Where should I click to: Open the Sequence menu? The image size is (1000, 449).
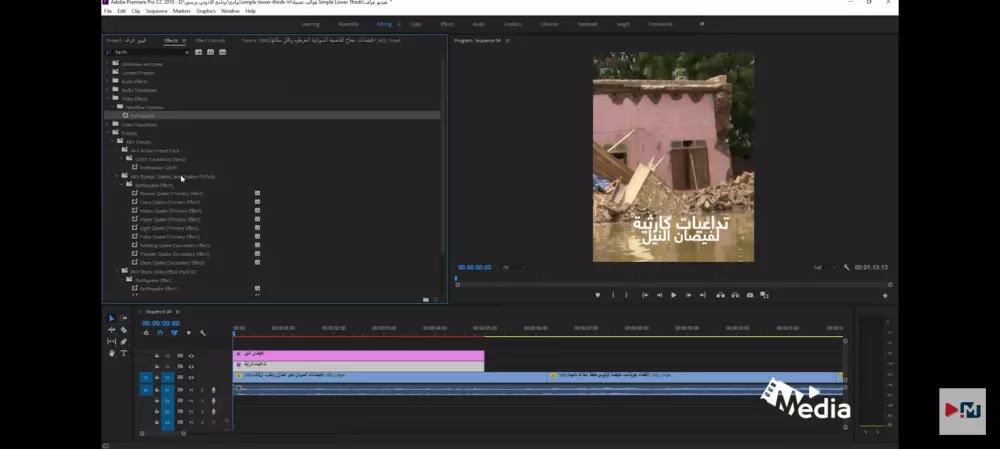pyautogui.click(x=156, y=11)
